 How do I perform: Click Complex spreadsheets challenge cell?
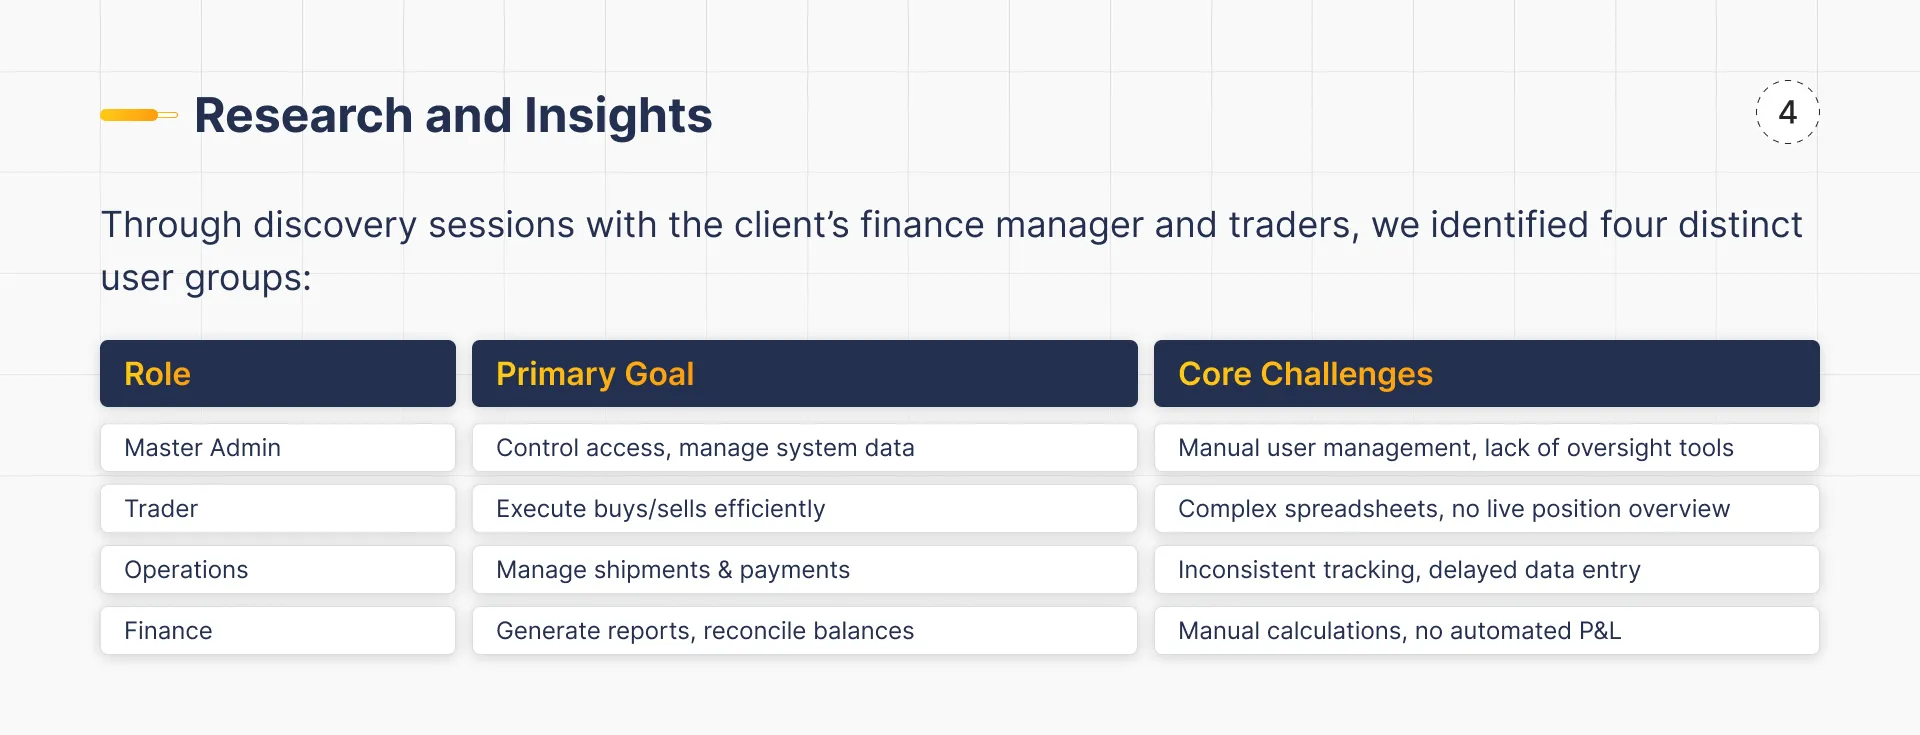[1486, 509]
